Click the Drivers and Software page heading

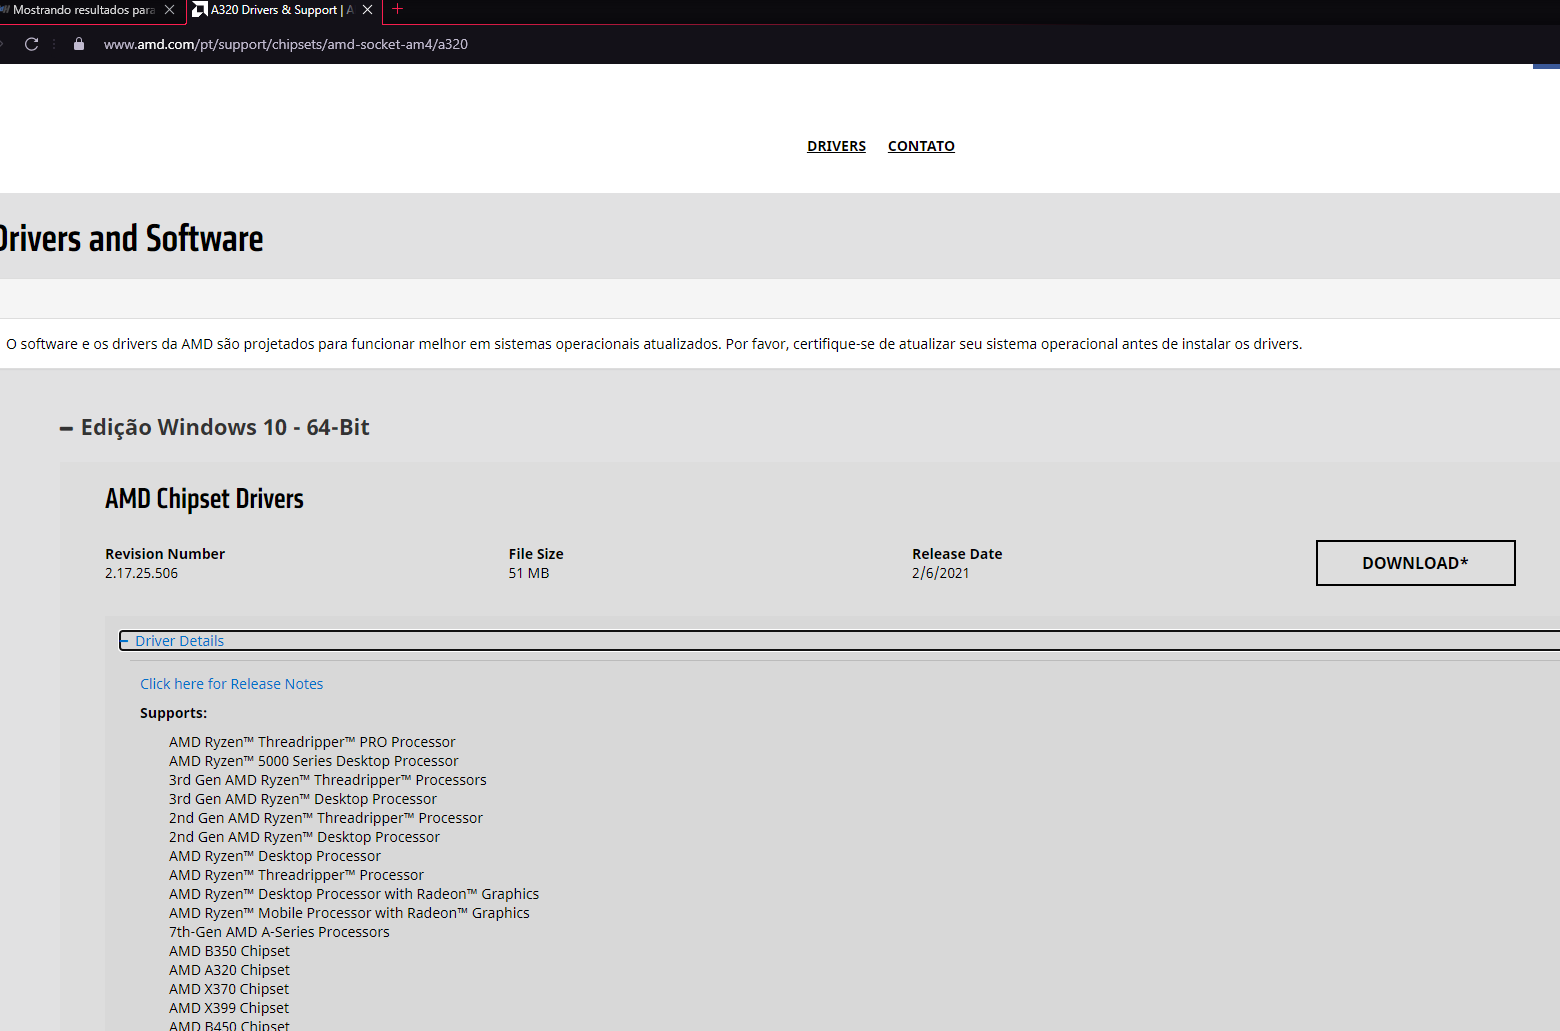tap(131, 238)
